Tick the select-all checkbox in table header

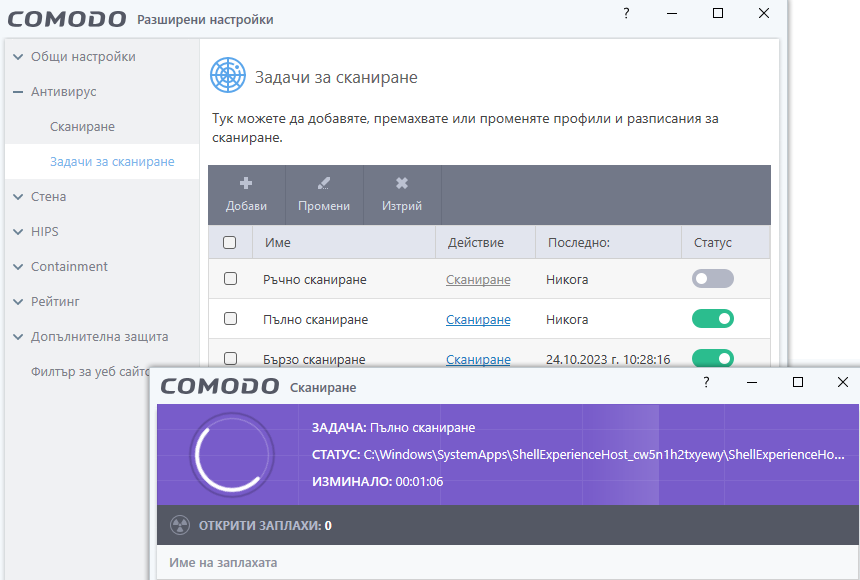pos(230,243)
